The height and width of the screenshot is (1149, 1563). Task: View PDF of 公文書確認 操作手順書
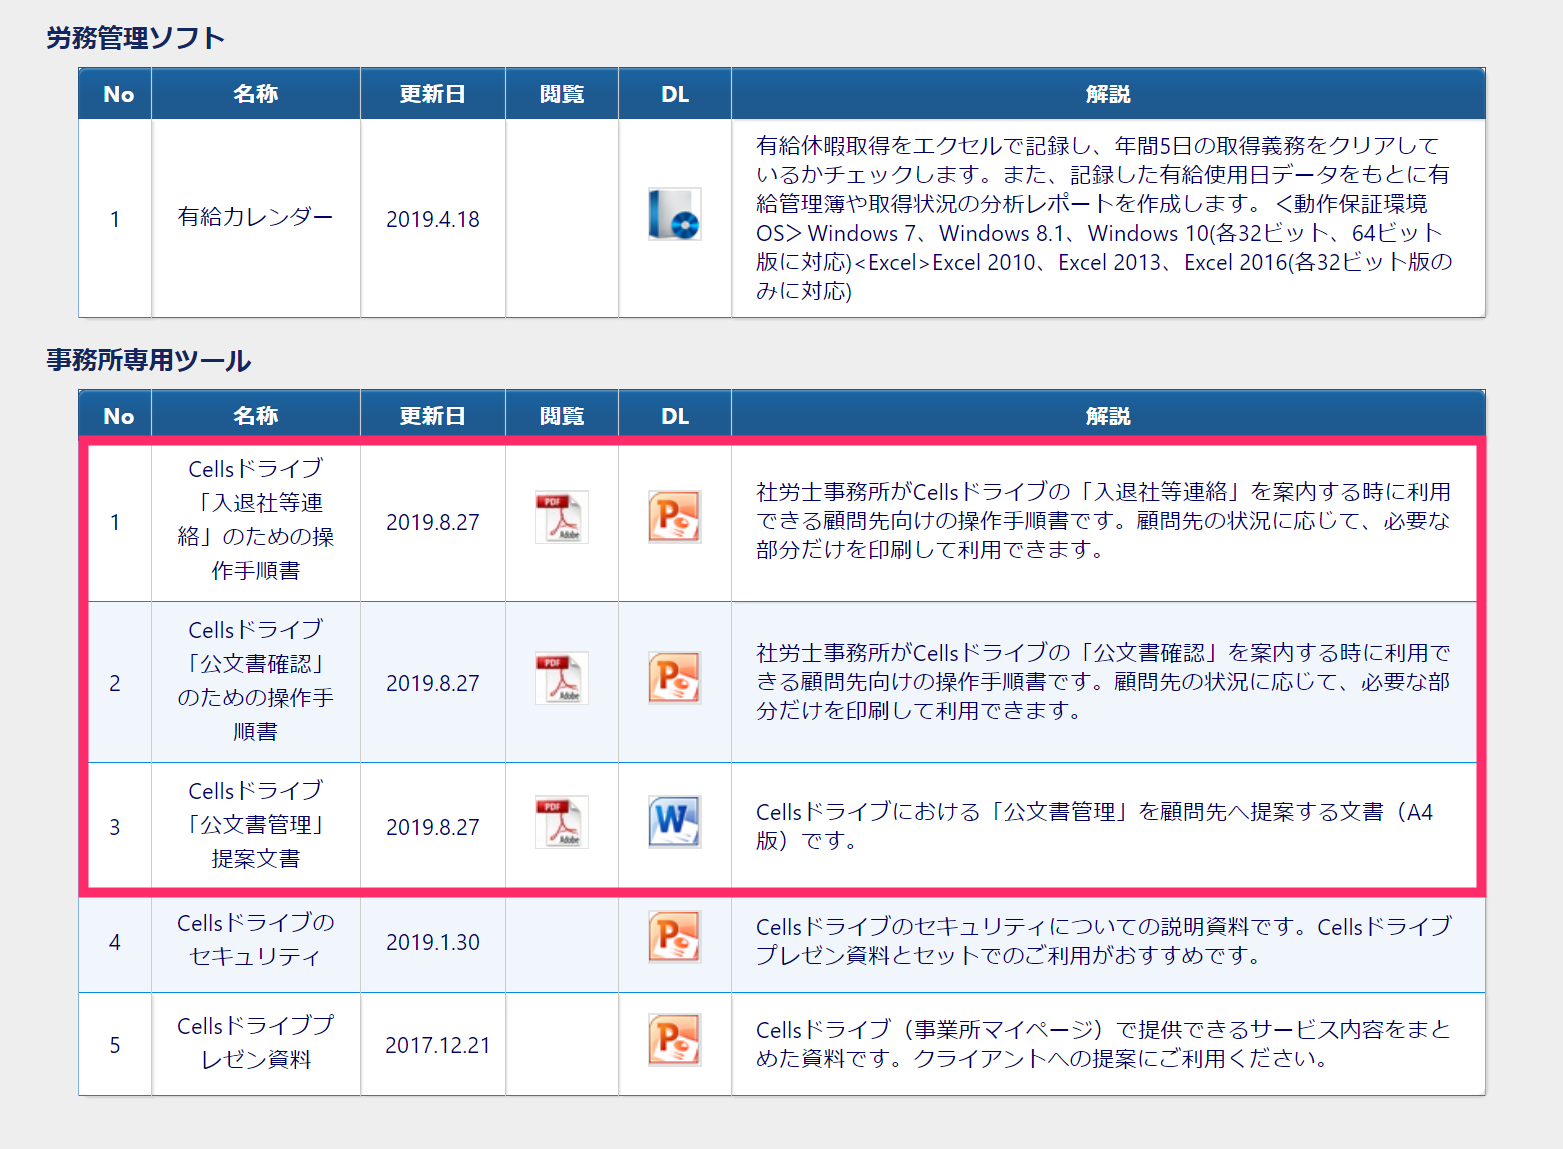coord(562,678)
